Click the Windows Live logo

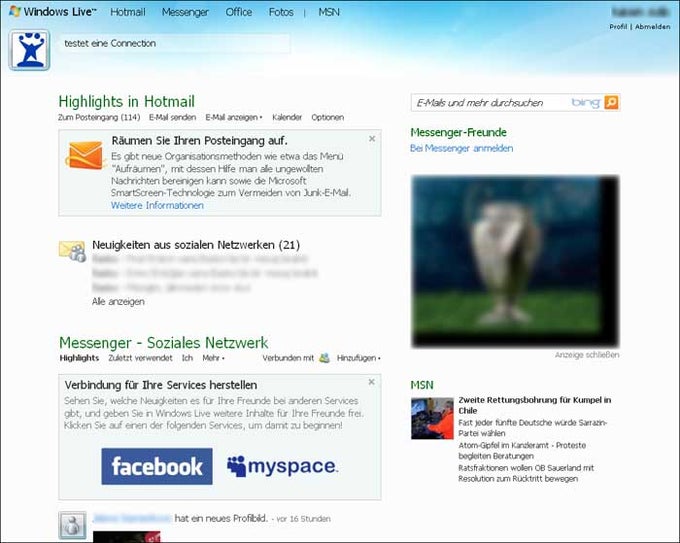52,11
